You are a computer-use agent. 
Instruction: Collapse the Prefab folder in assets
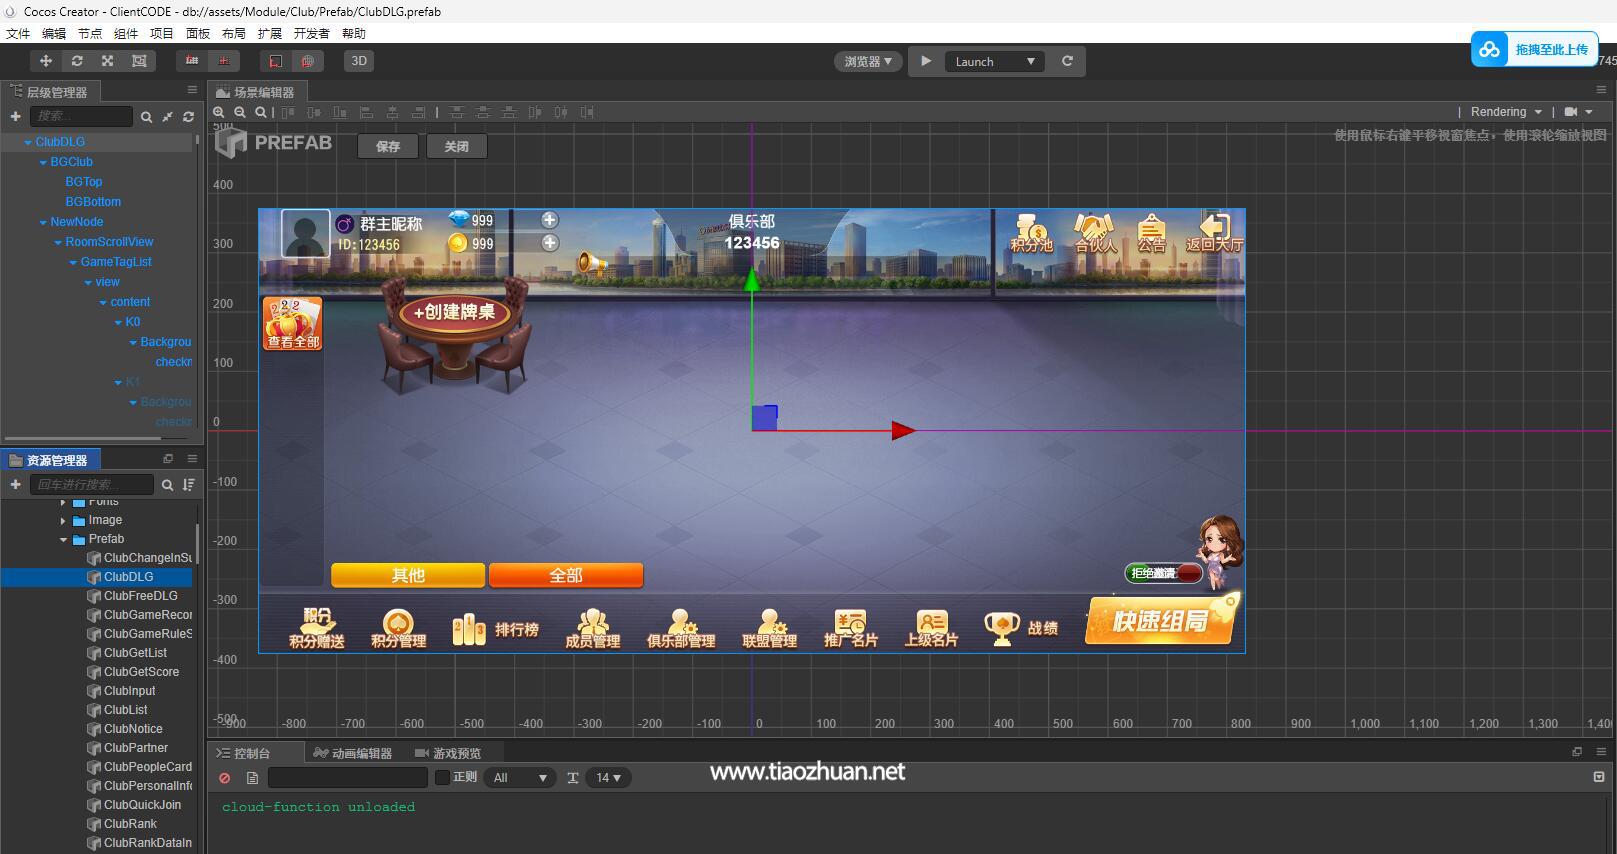(x=64, y=539)
